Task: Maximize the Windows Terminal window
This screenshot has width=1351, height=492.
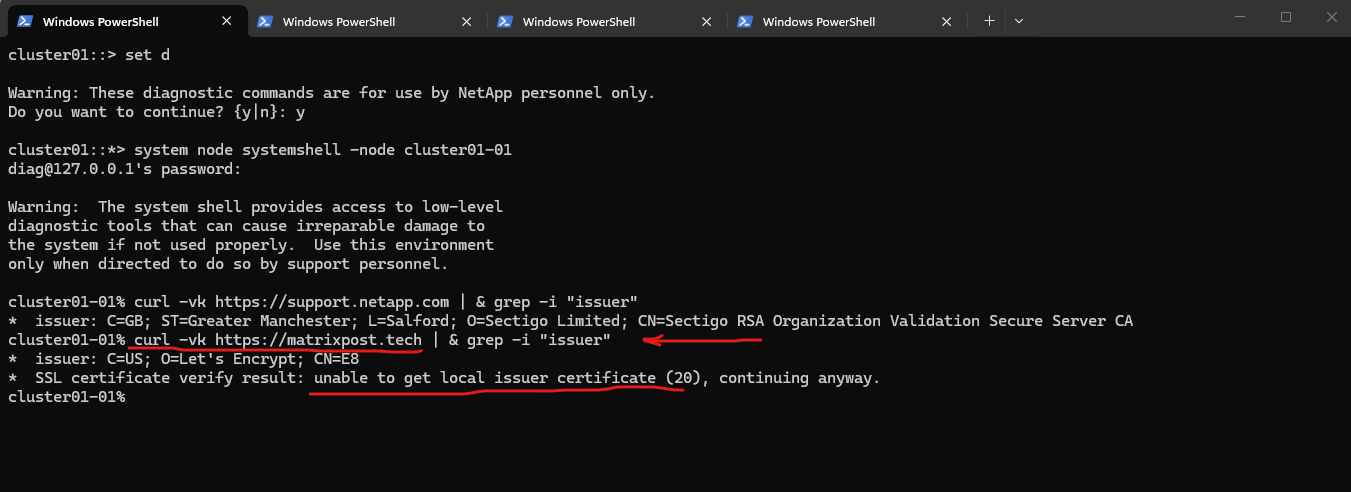Action: pyautogui.click(x=1286, y=17)
